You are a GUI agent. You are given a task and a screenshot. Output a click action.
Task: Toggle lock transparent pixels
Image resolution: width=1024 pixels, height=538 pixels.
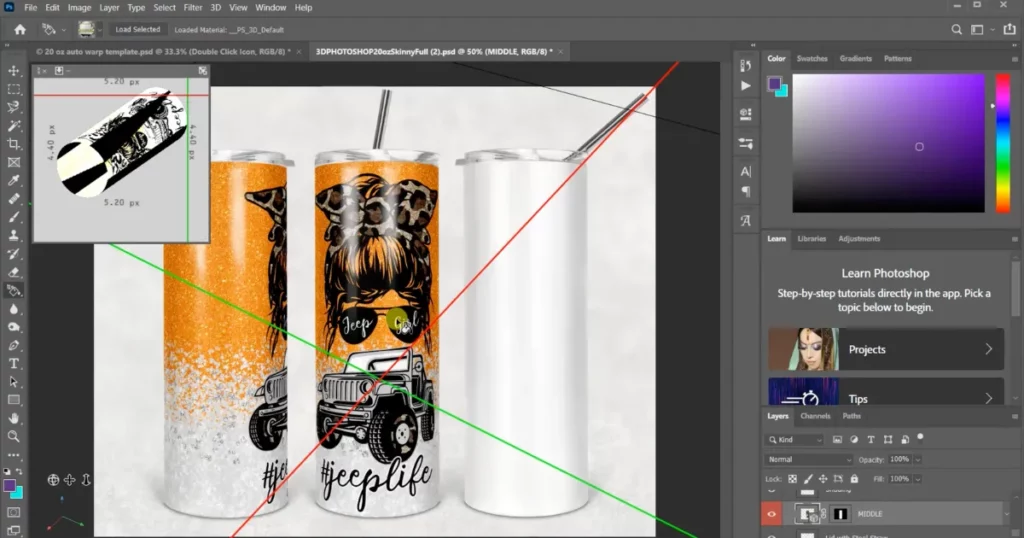click(x=792, y=479)
